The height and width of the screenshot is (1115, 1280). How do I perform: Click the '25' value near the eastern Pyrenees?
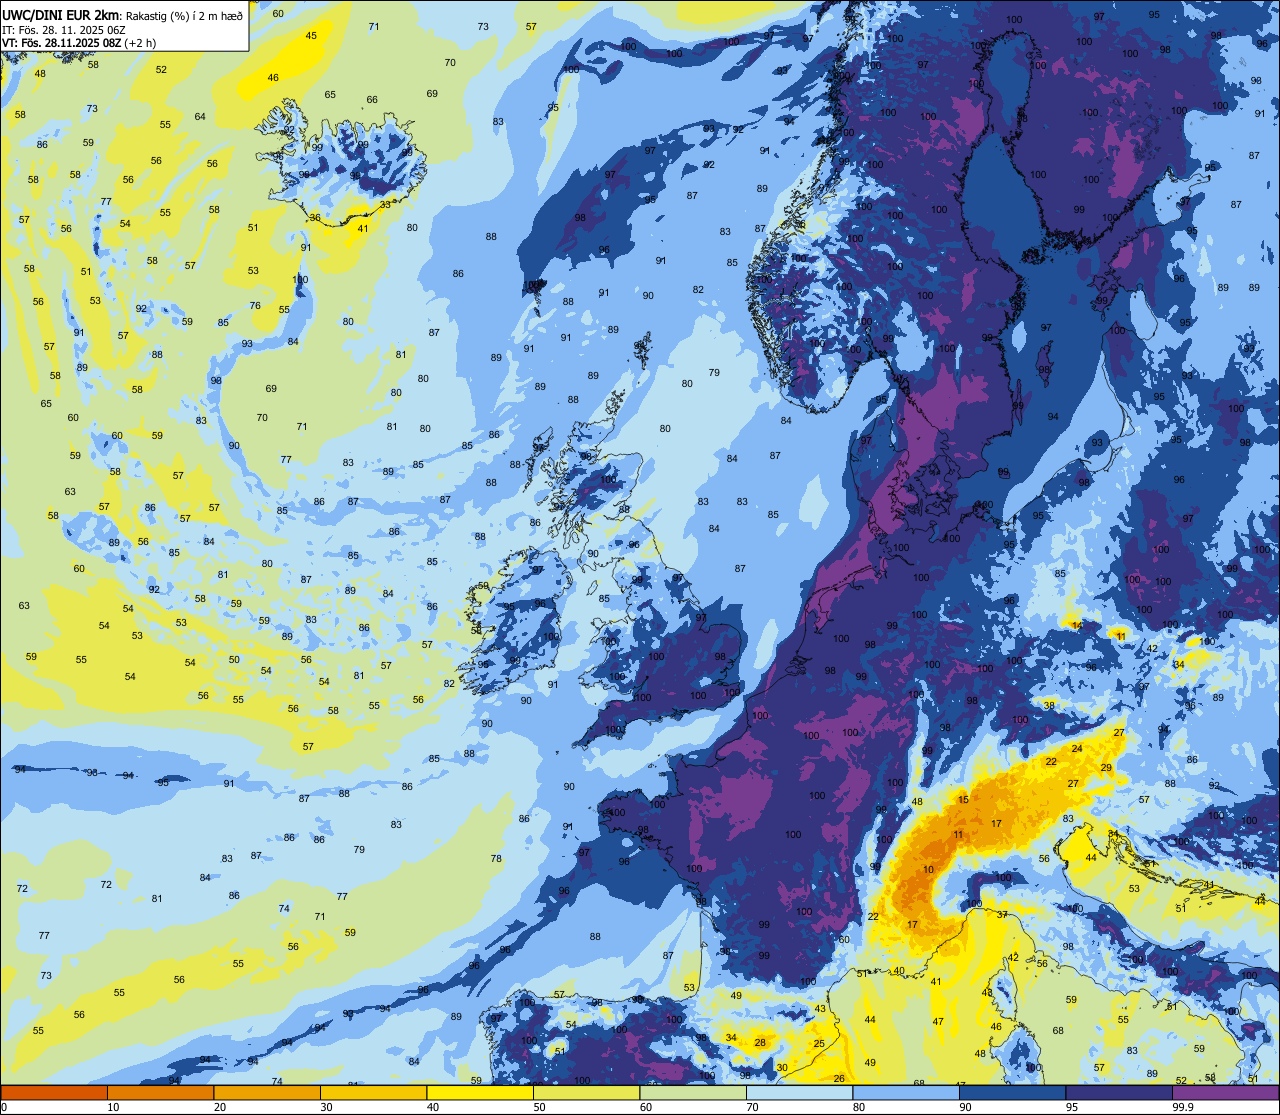pos(819,1044)
